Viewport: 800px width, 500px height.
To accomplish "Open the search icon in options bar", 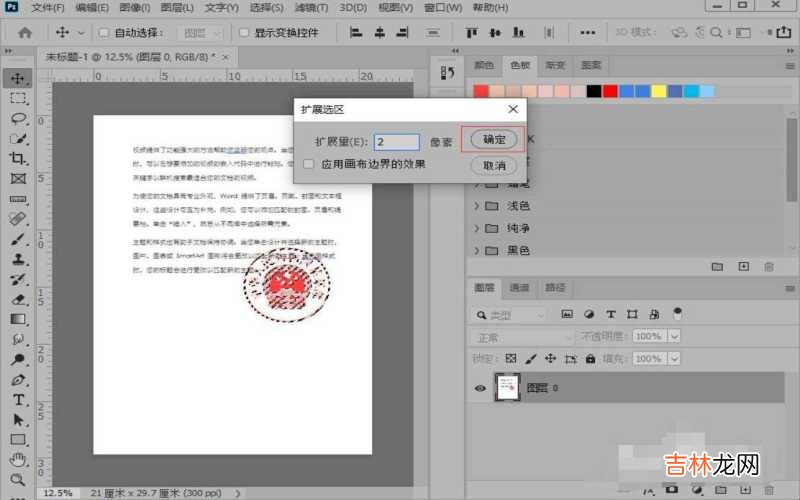I will click(x=716, y=32).
